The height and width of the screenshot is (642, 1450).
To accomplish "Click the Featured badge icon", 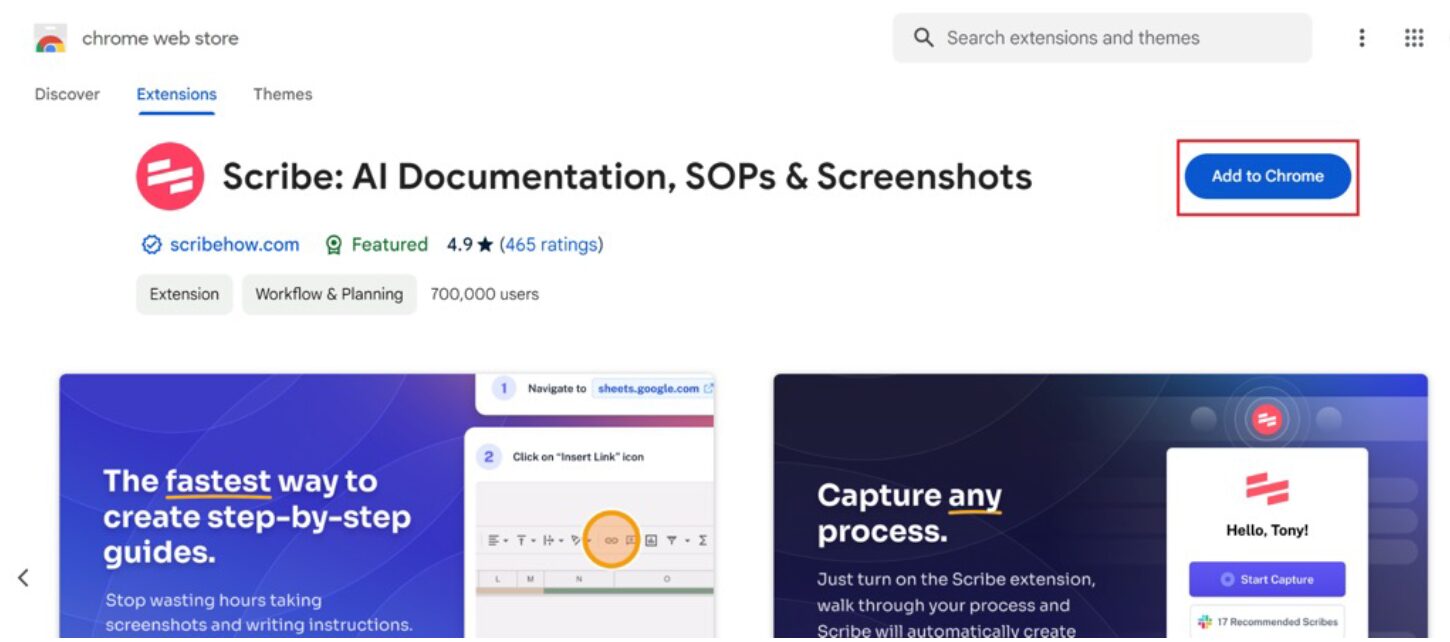I will click(333, 244).
